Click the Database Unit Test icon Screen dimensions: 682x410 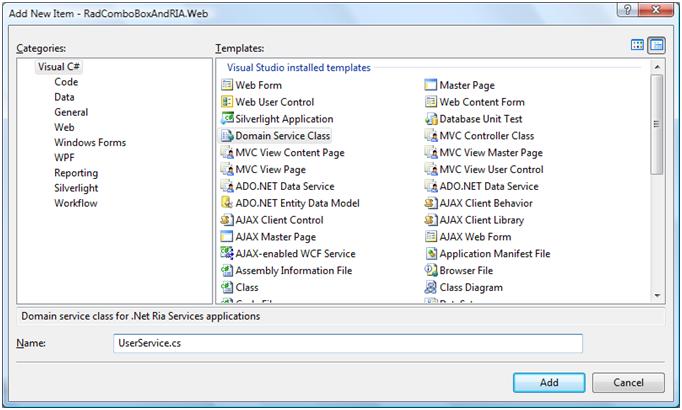431,119
